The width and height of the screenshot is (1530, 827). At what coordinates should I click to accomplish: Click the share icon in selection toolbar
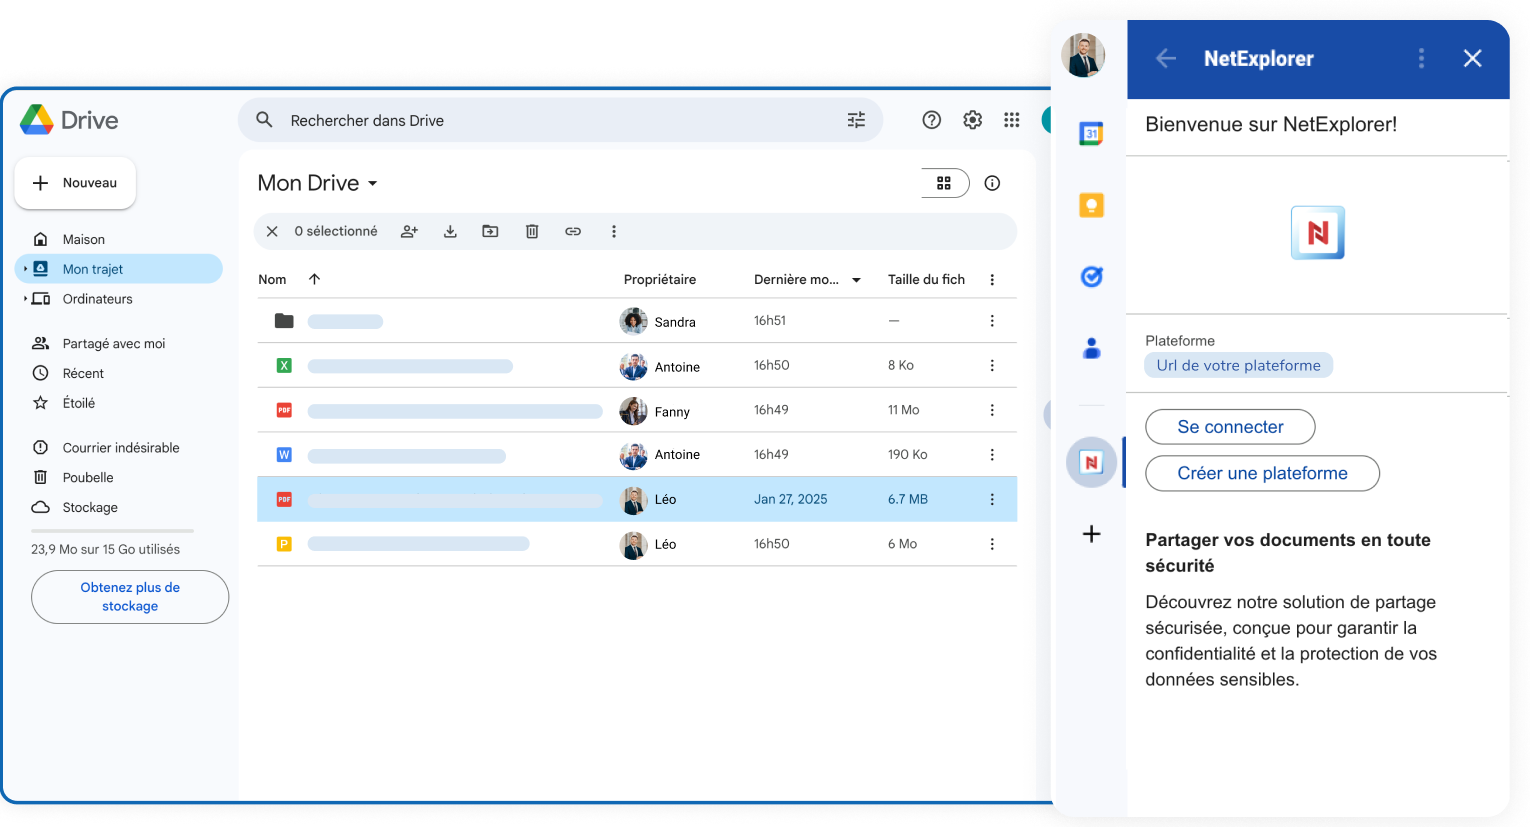pyautogui.click(x=409, y=232)
